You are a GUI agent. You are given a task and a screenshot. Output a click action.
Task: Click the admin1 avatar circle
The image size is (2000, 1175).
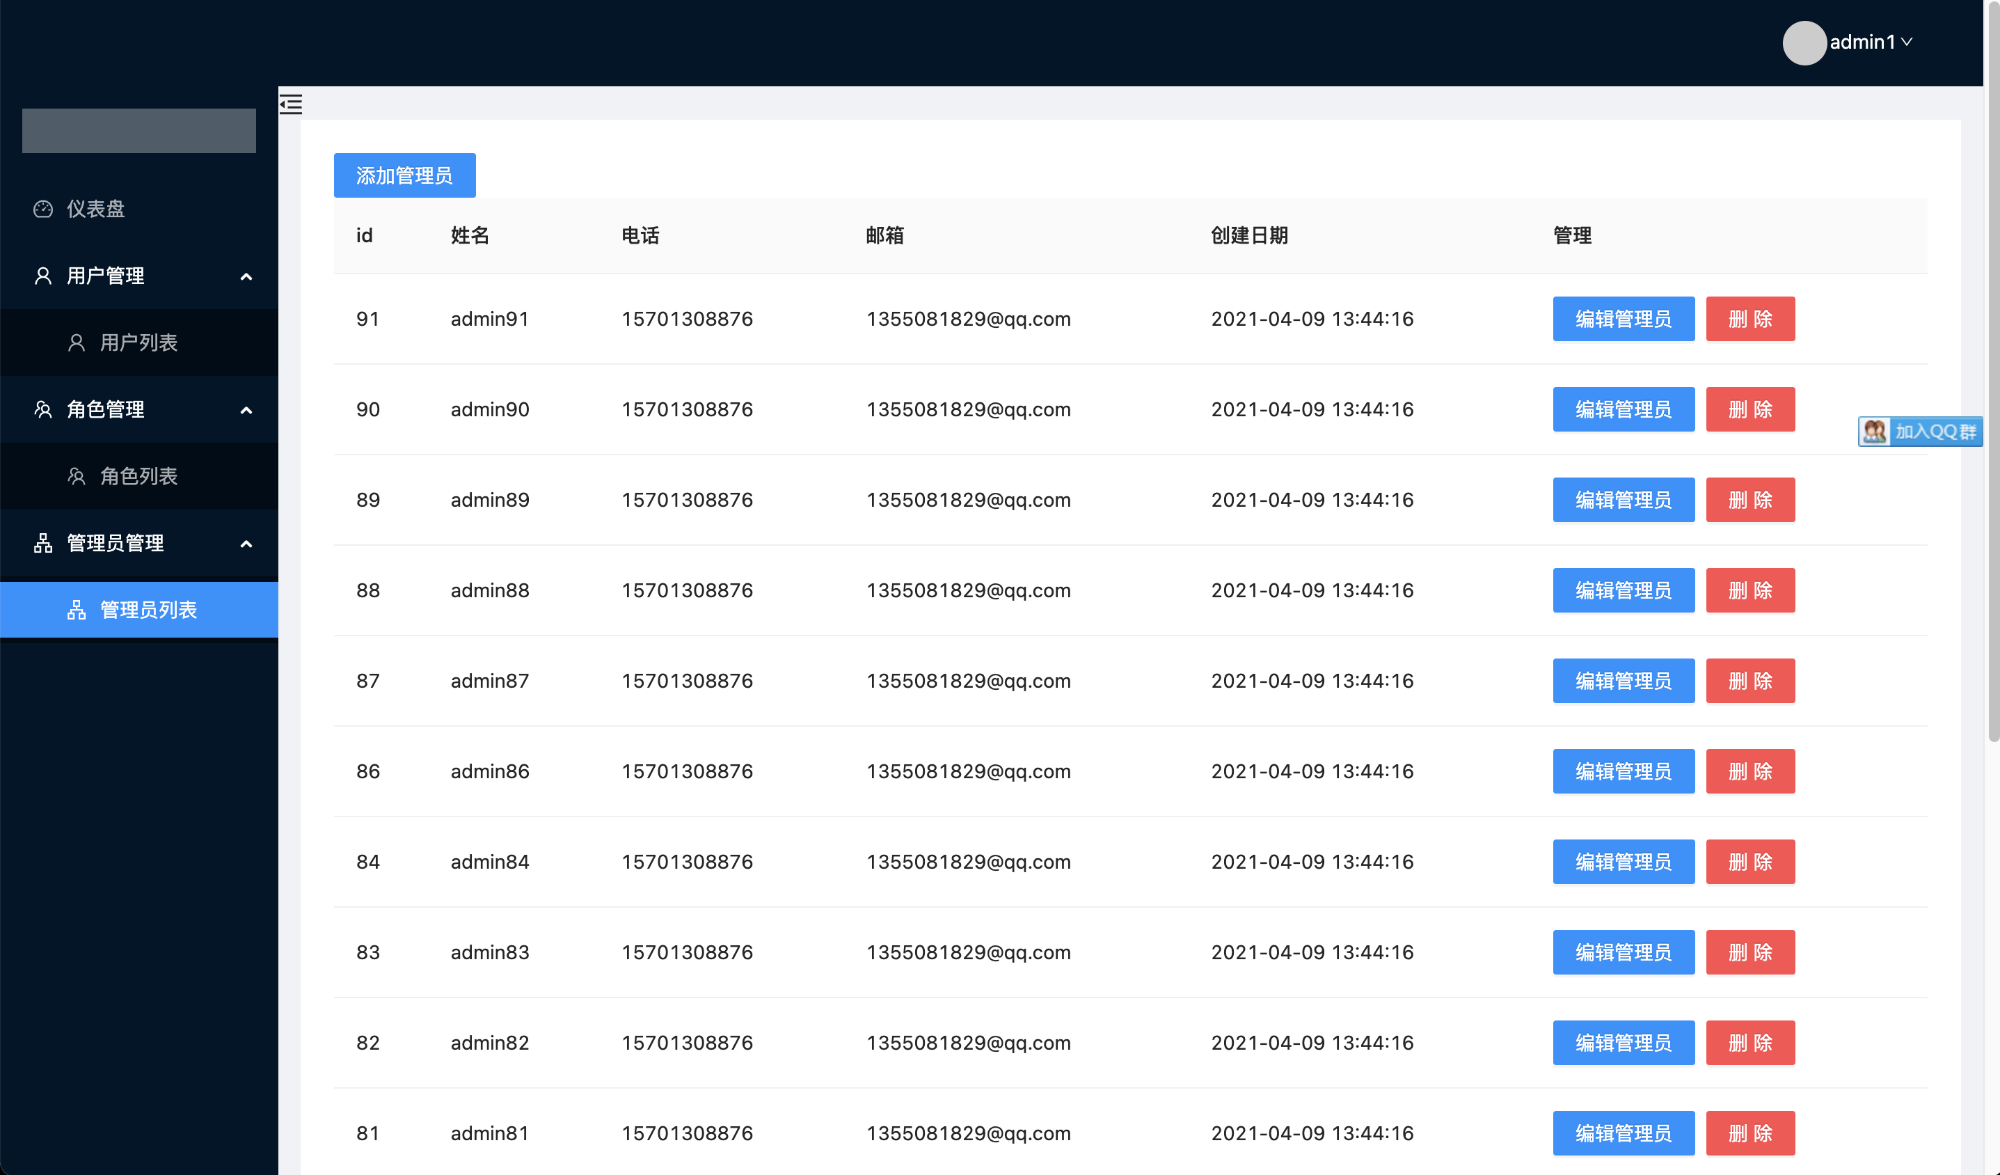(1804, 43)
